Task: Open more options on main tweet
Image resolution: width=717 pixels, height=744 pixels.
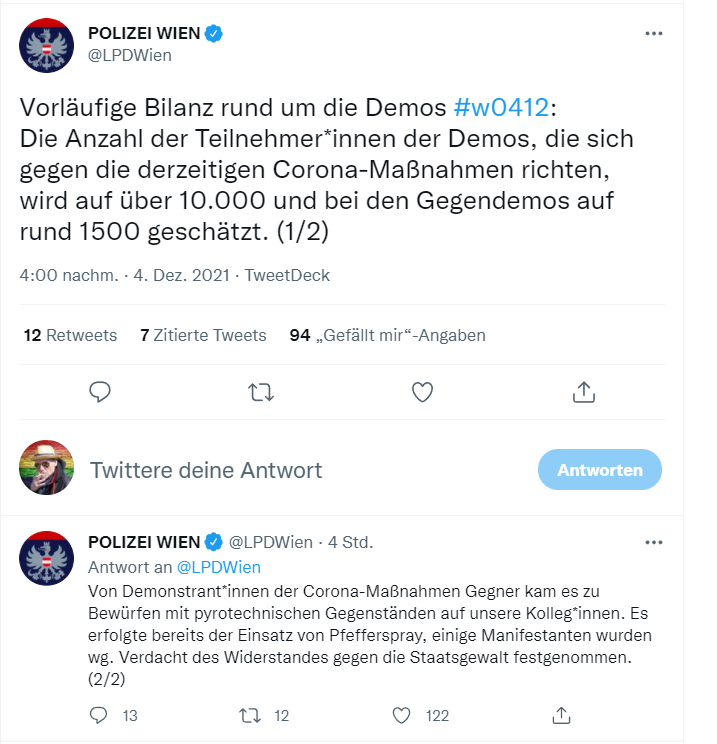Action: point(653,33)
